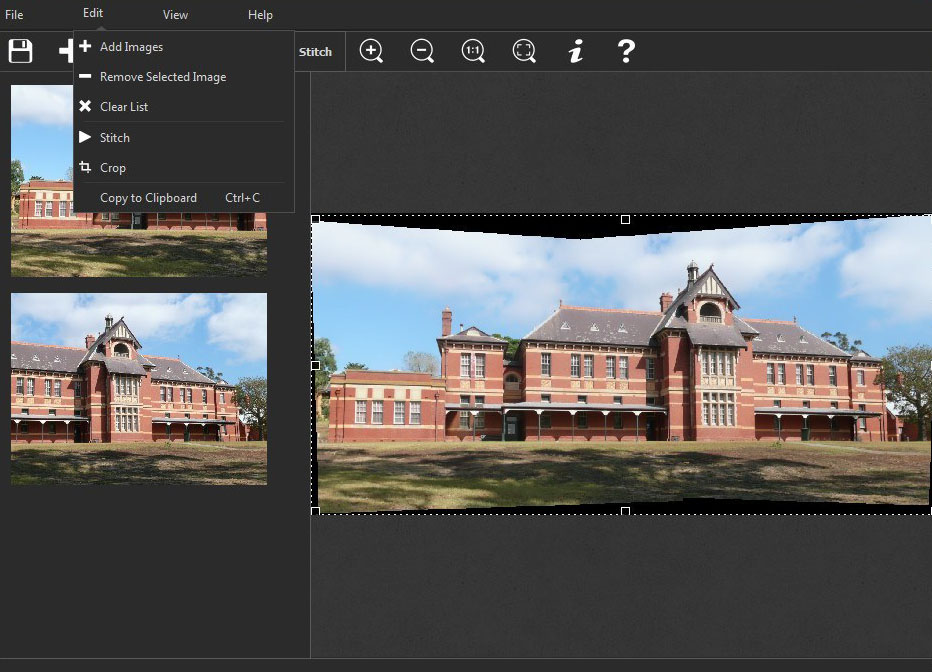Open help using the question mark icon
Image resolution: width=932 pixels, height=672 pixels.
click(626, 51)
